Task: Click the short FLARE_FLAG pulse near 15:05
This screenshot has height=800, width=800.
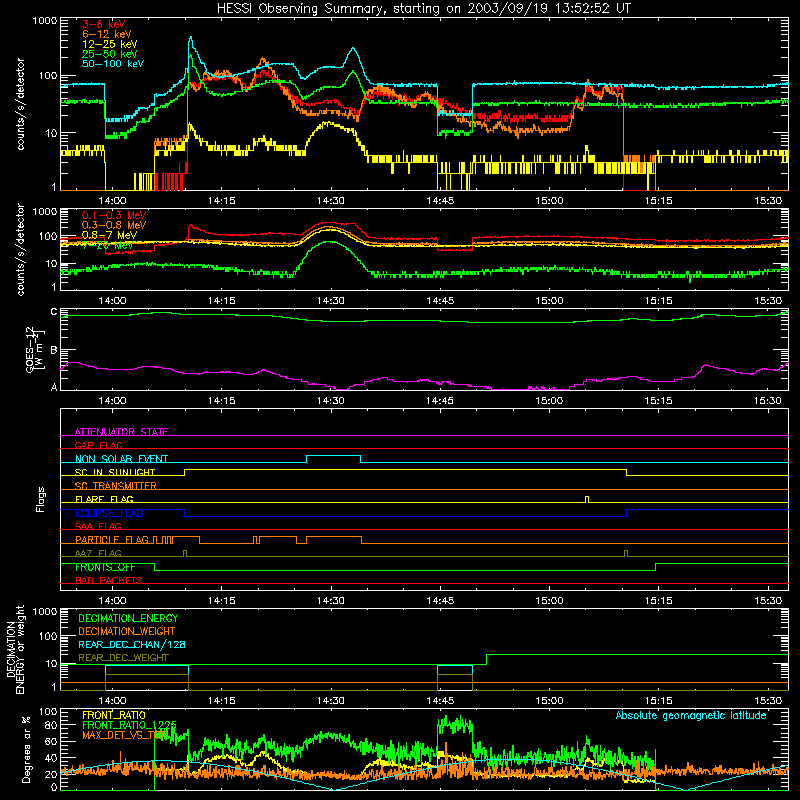Action: click(x=587, y=499)
